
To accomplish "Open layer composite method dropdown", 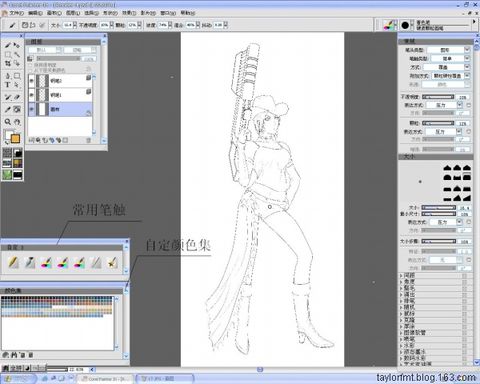I will point(45,50).
